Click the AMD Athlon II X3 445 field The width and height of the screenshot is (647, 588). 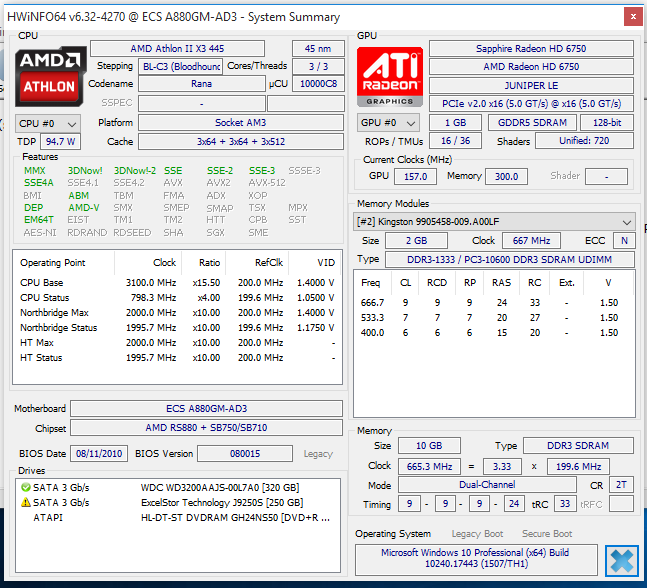pyautogui.click(x=177, y=49)
